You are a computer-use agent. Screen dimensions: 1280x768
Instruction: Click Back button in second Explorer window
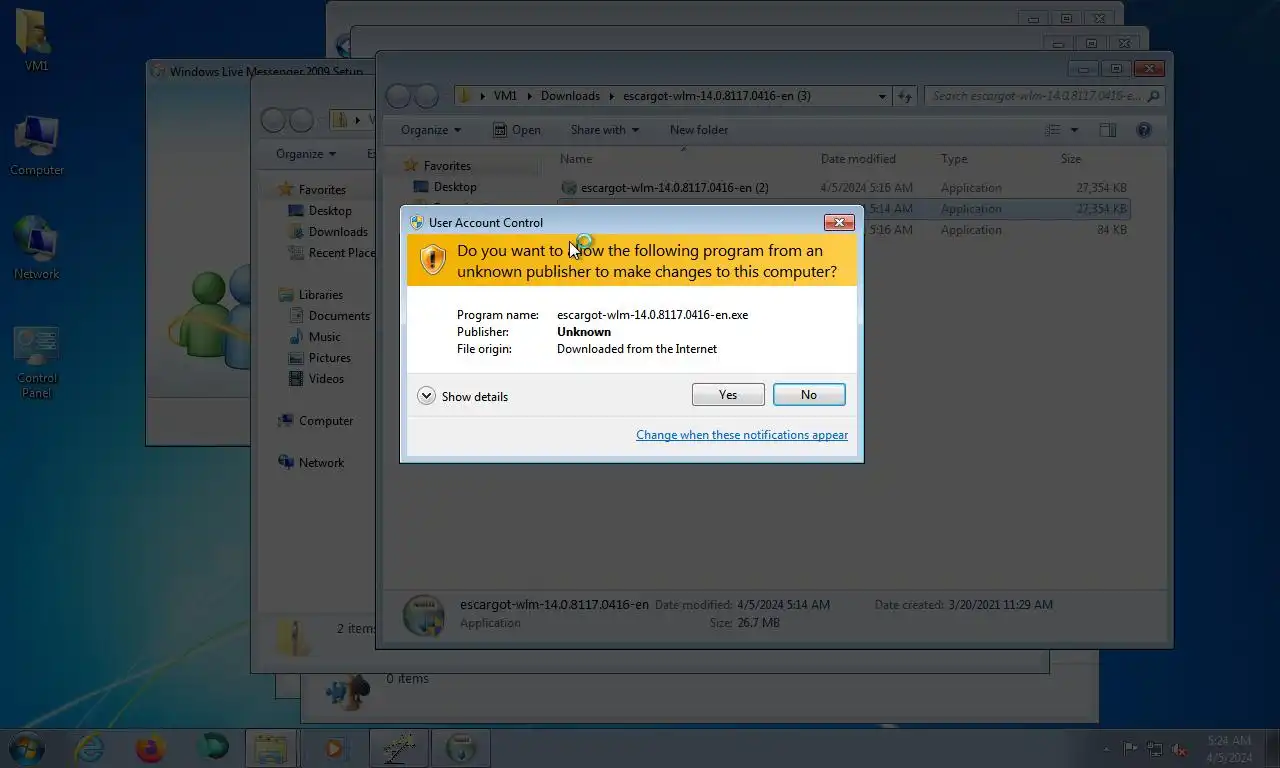(x=273, y=120)
